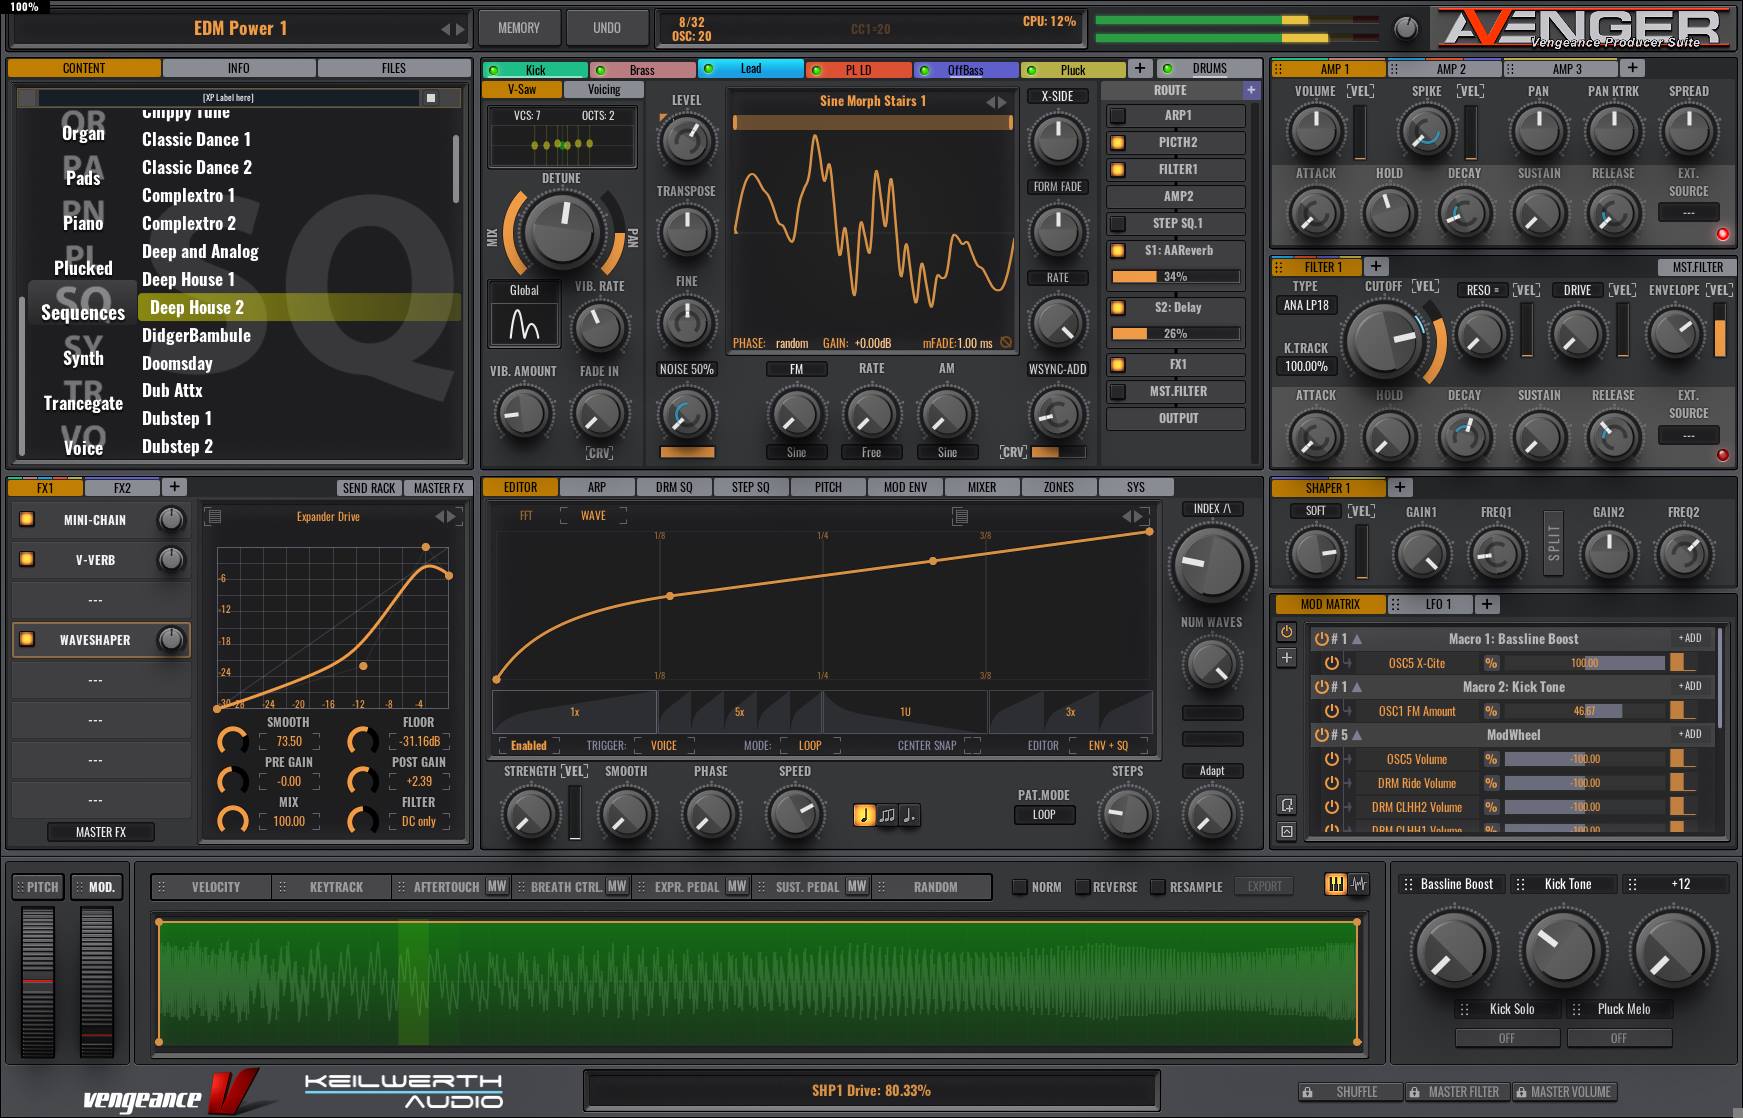Click the power icon in the Mod Matrix sidebar
Screen dimensions: 1743x1118
[1286, 632]
